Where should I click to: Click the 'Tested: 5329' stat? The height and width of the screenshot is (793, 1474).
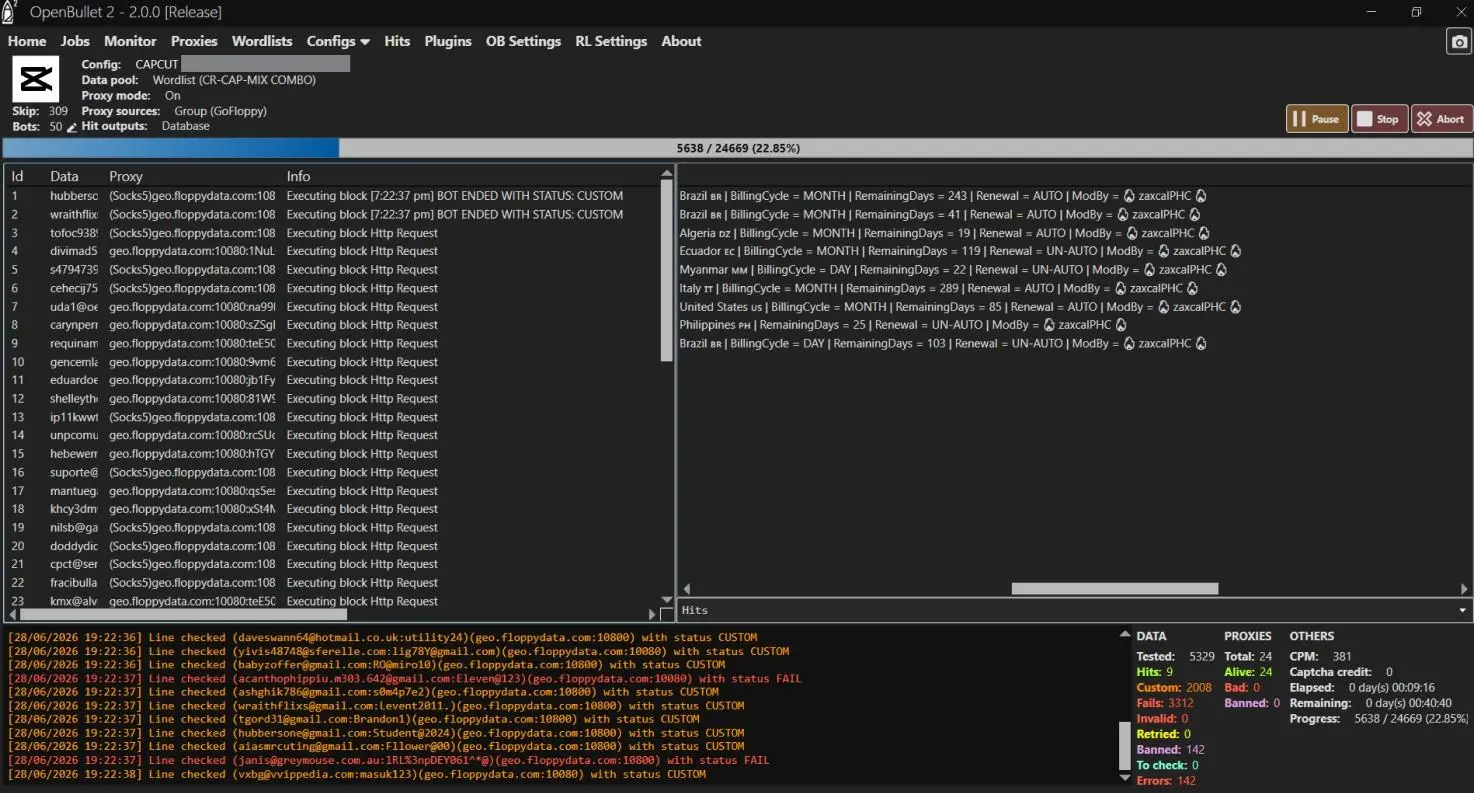1175,657
